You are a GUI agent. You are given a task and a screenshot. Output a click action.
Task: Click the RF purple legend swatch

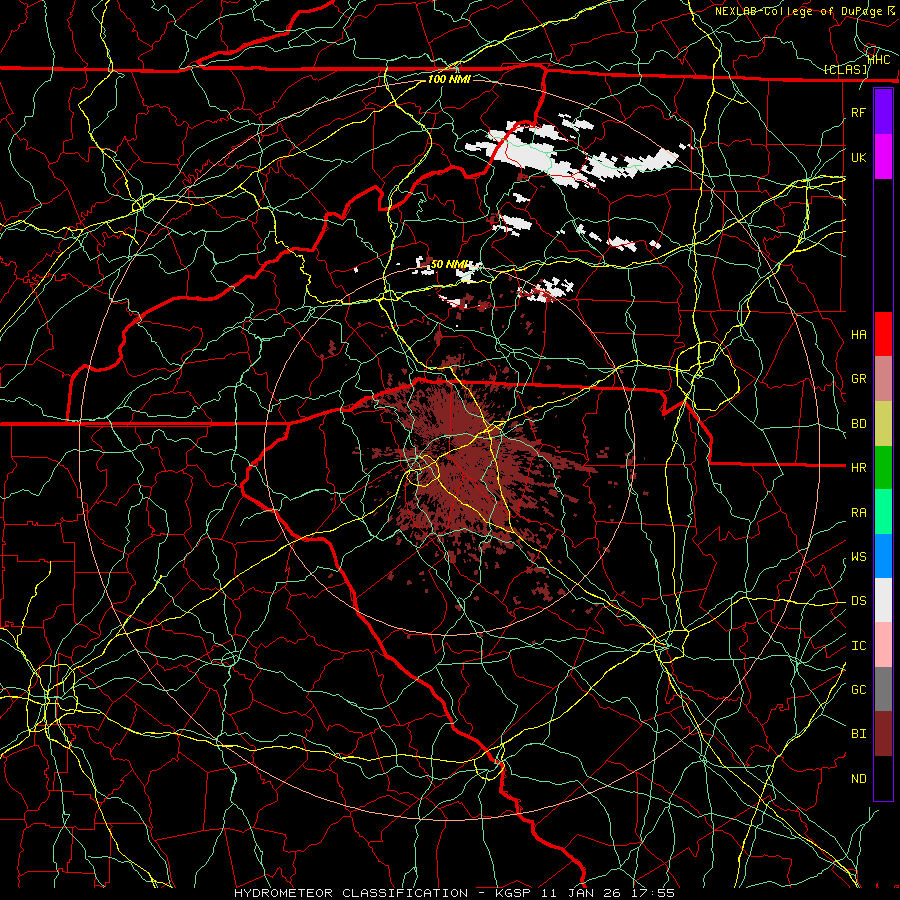(x=883, y=112)
